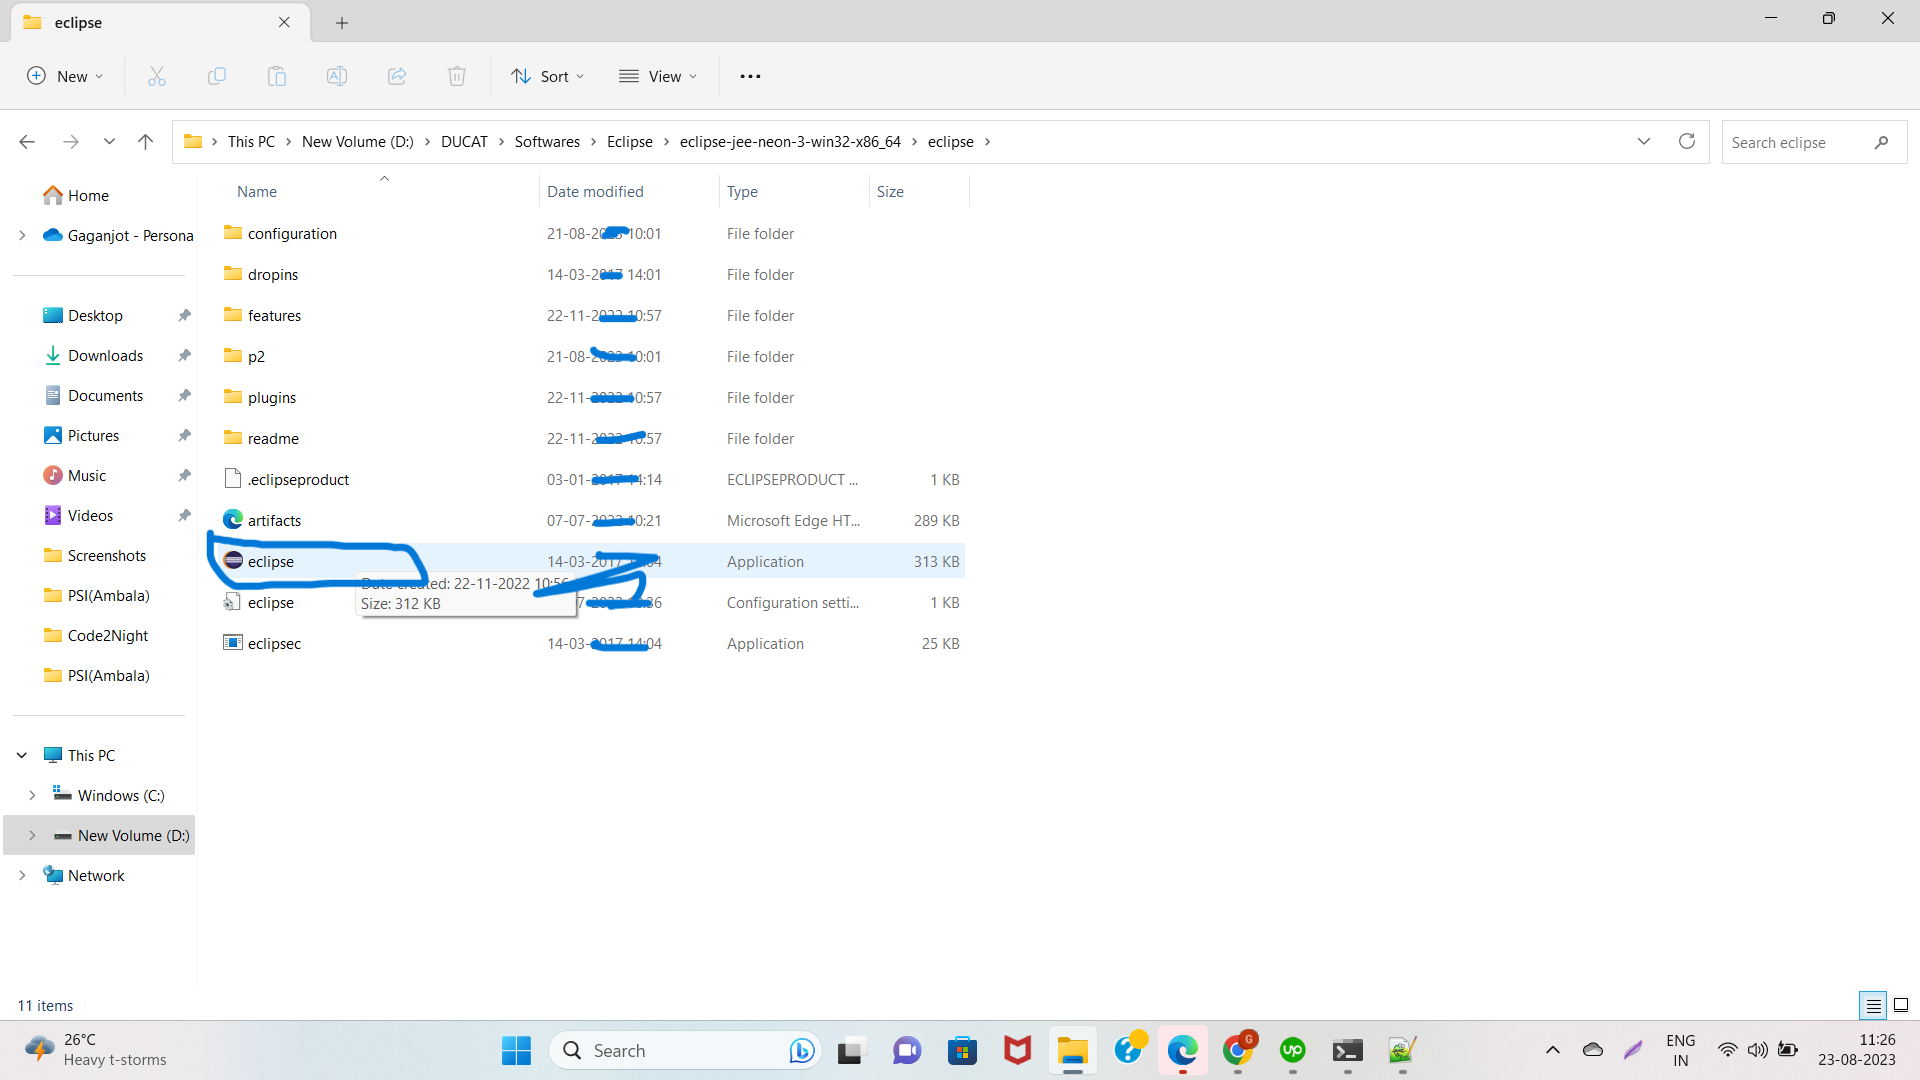Click the Rename toolbar icon

pos(337,76)
